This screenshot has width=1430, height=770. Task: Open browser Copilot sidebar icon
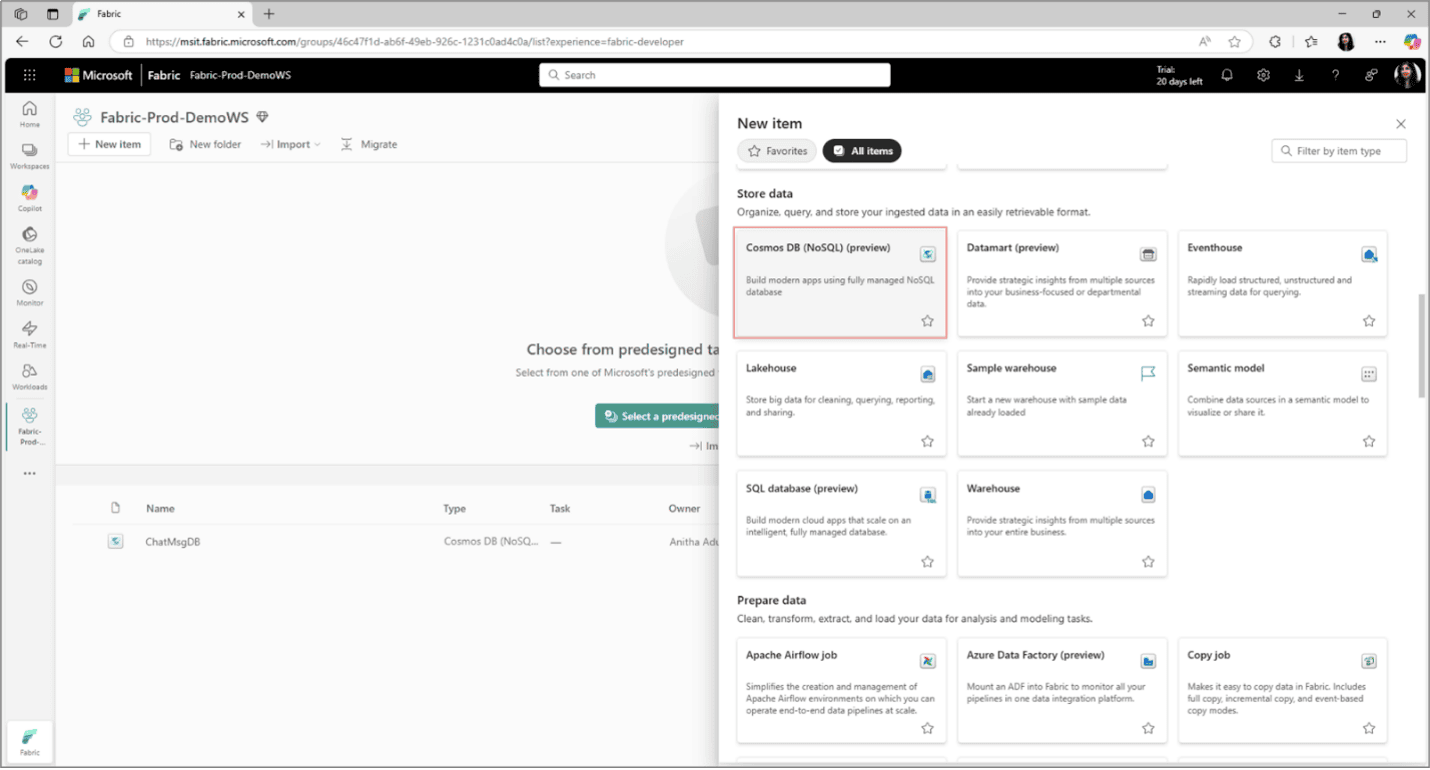[x=1412, y=42]
